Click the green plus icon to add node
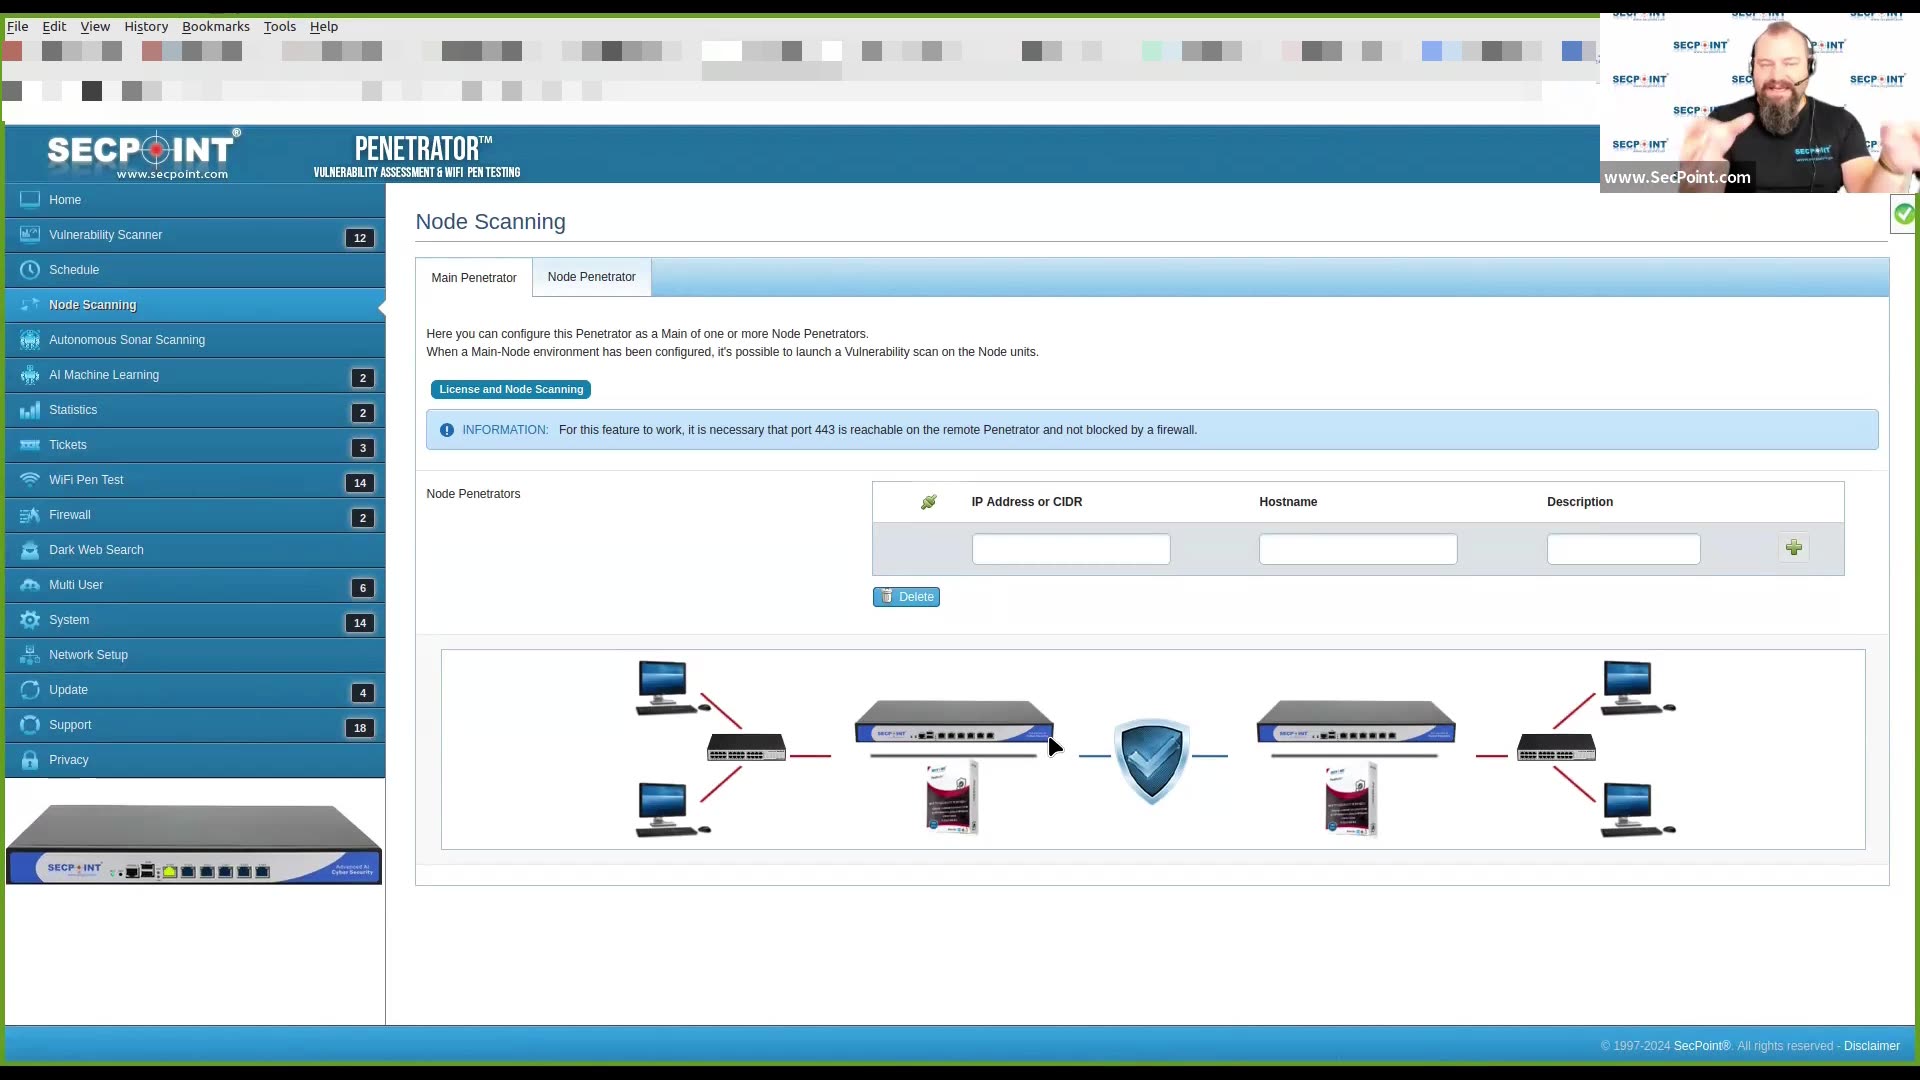This screenshot has width=1920, height=1080. pyautogui.click(x=1793, y=548)
